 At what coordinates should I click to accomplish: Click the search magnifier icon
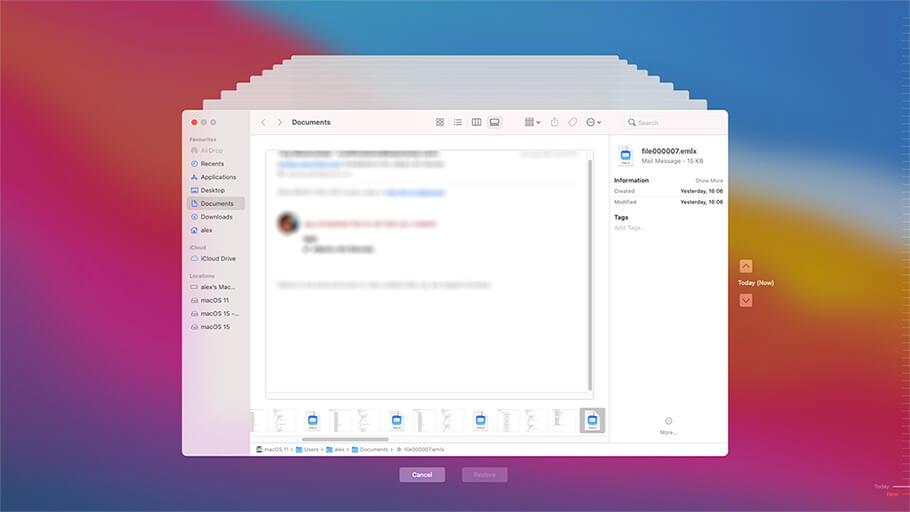tap(631, 122)
